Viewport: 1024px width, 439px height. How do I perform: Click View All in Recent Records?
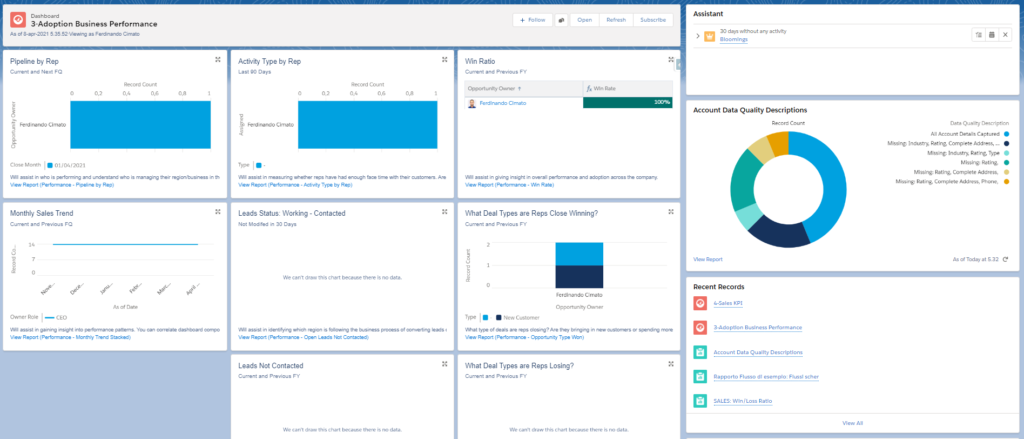[852, 423]
